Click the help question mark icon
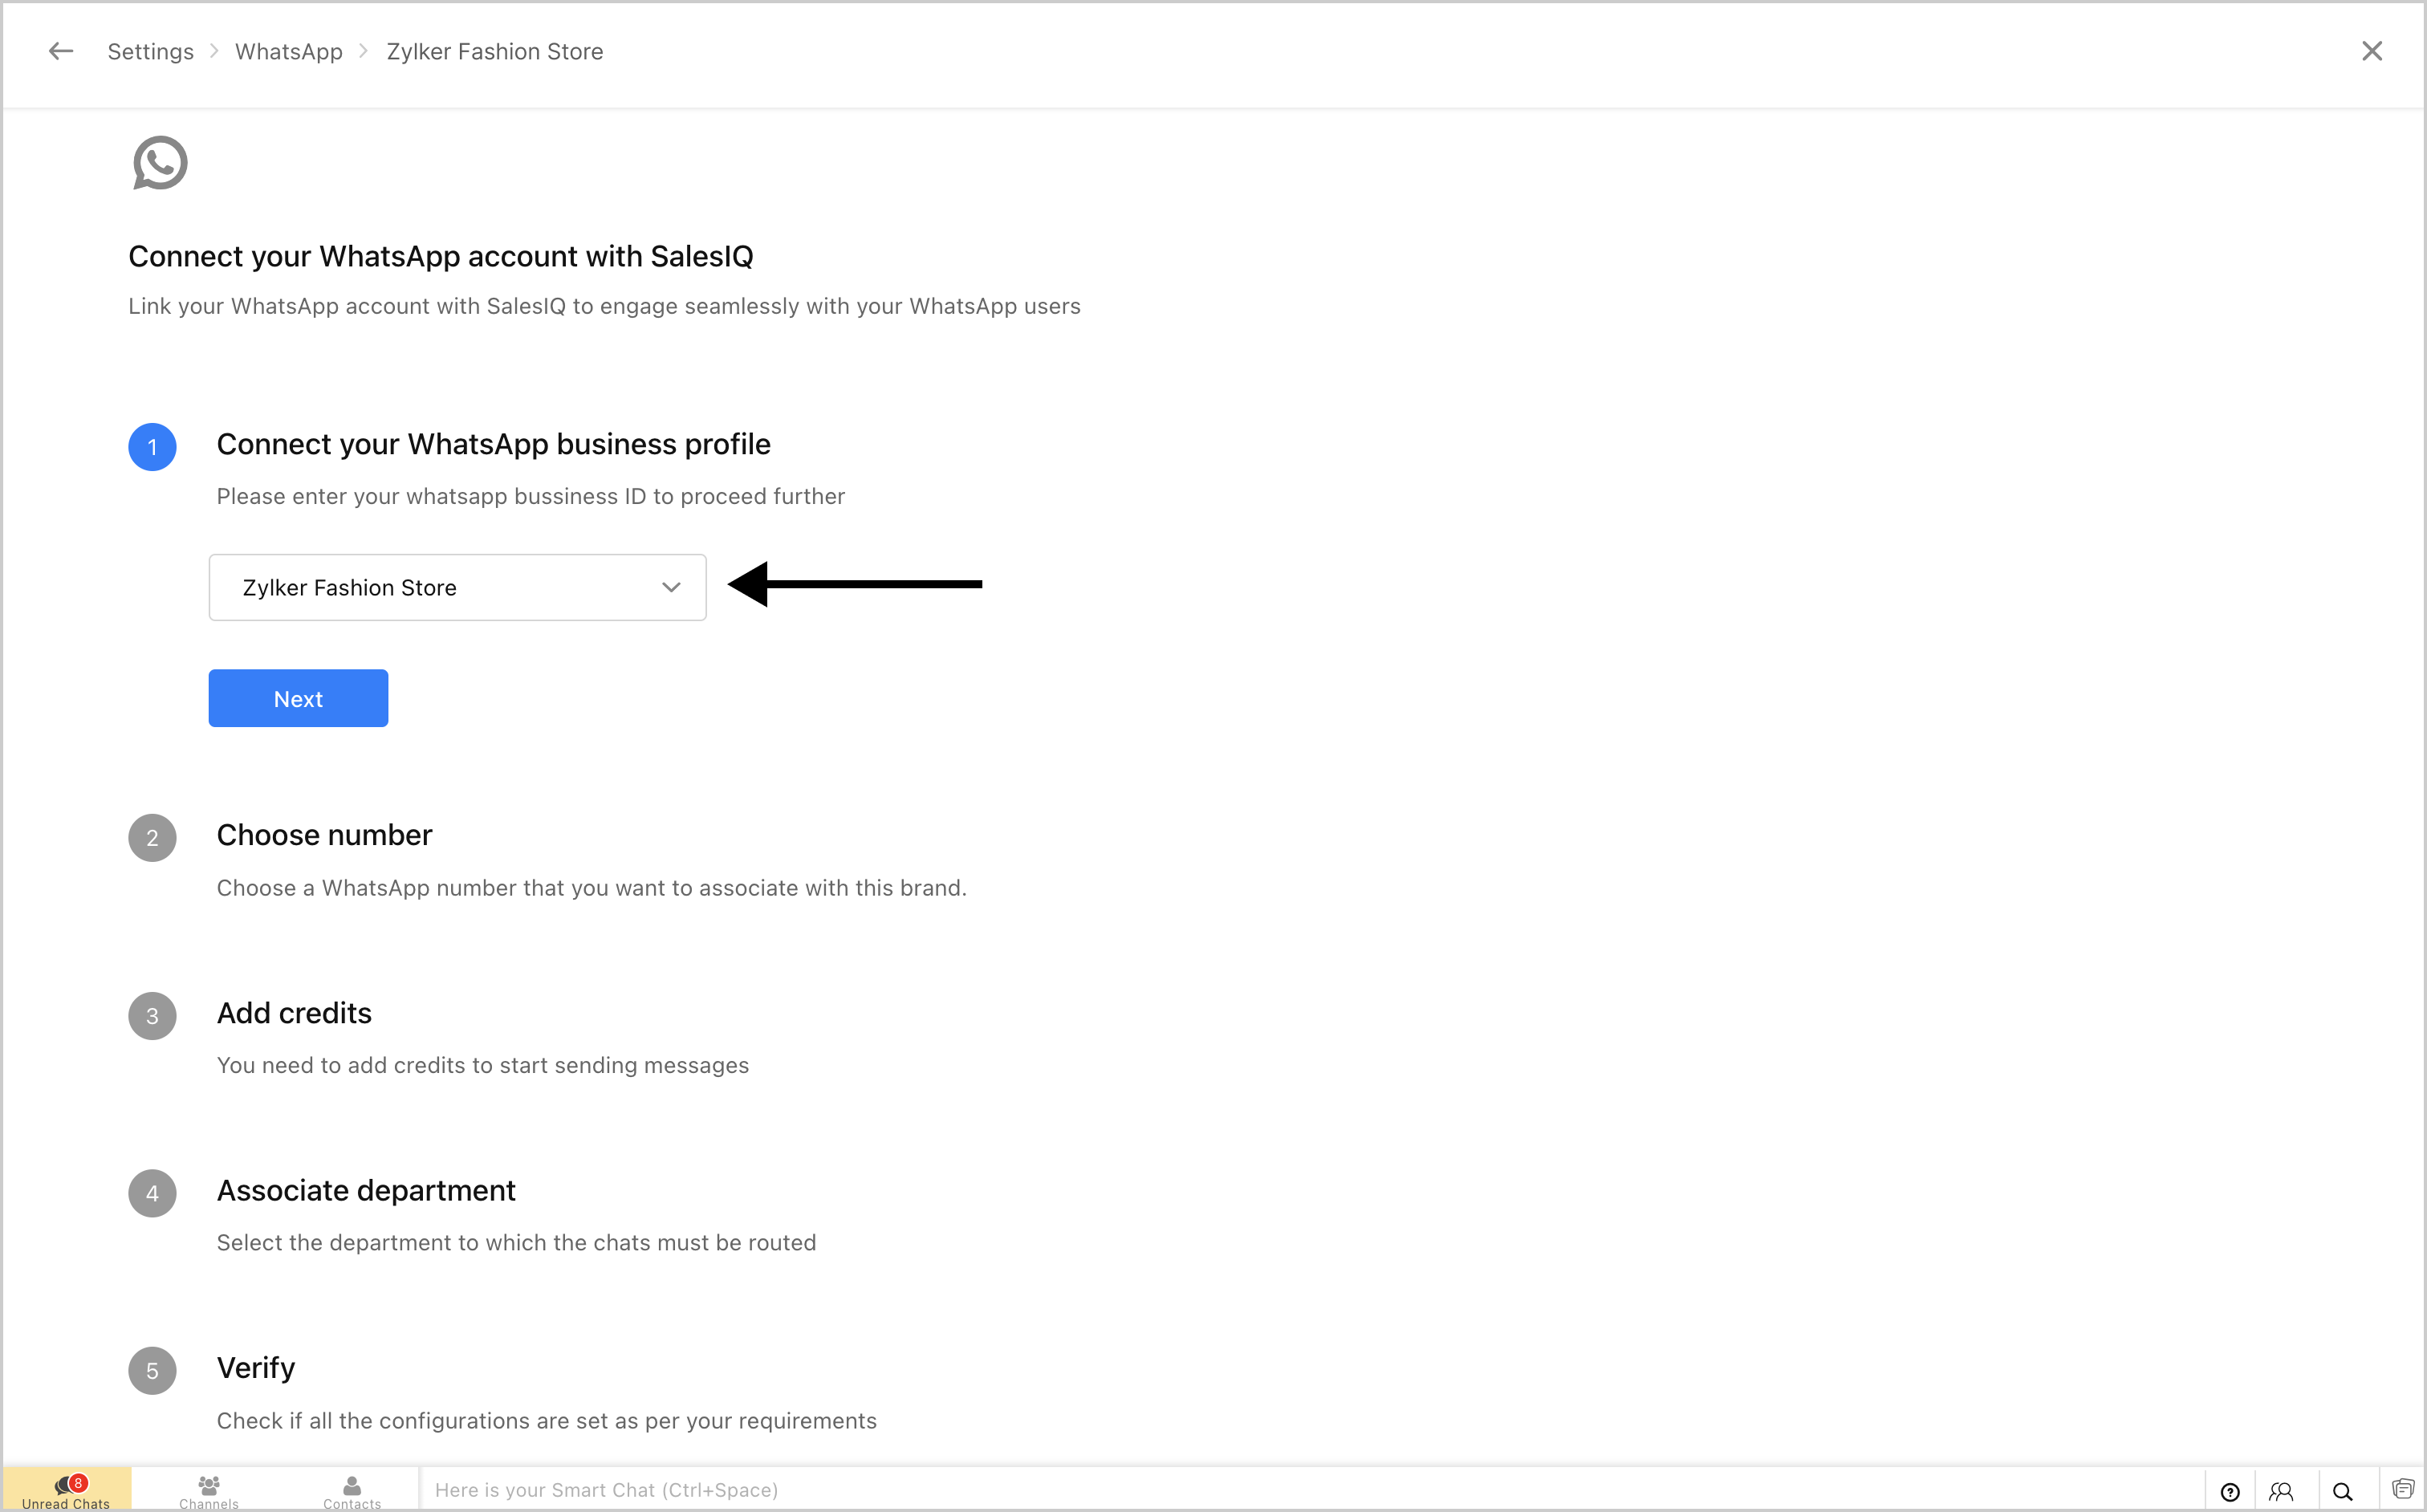The width and height of the screenshot is (2427, 1512). [x=2229, y=1492]
